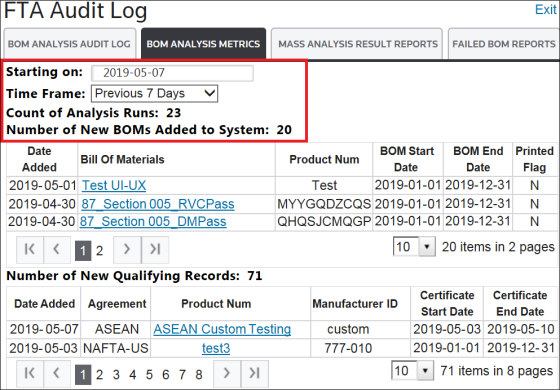Open page size dropdown for 20 items table
Screen dimensions: 560x390
click(414, 246)
